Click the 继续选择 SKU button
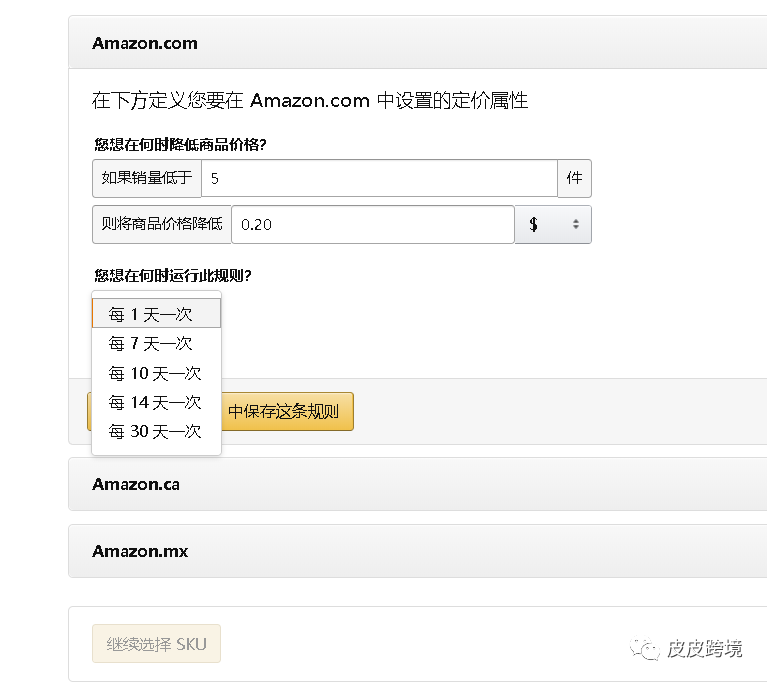Screen dimensions: 767x682 (x=157, y=644)
